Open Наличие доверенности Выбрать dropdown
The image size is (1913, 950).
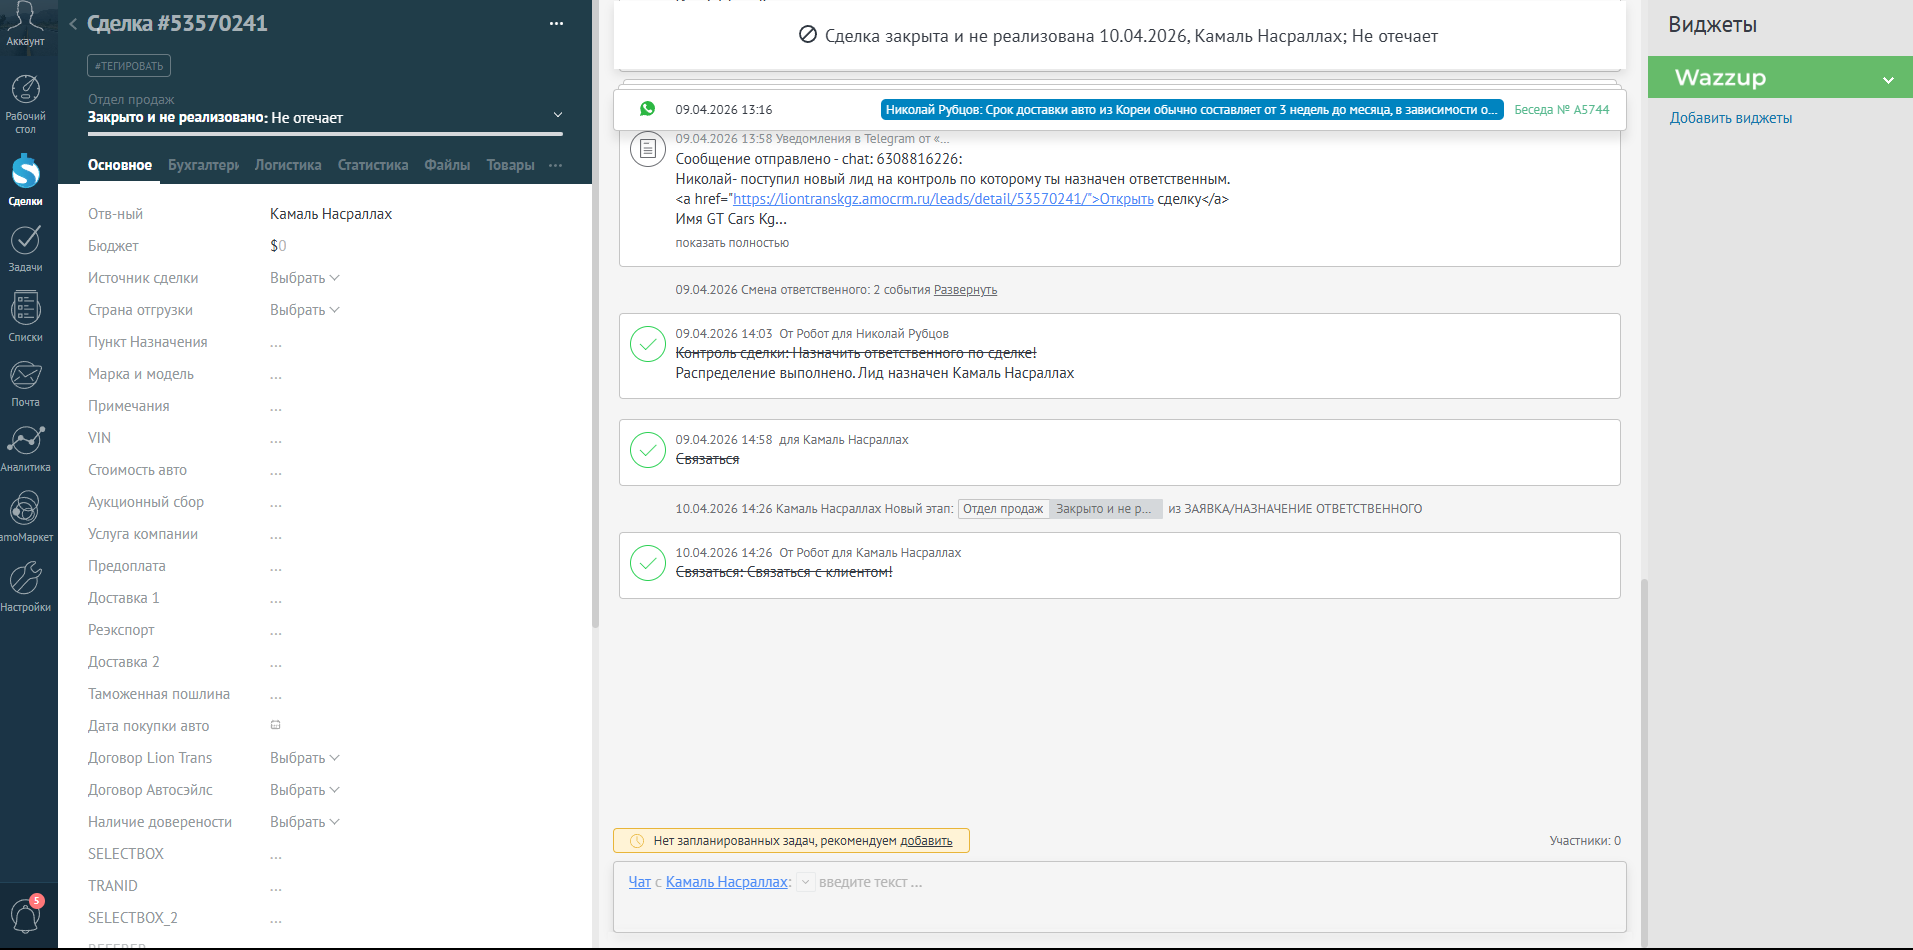pos(305,822)
